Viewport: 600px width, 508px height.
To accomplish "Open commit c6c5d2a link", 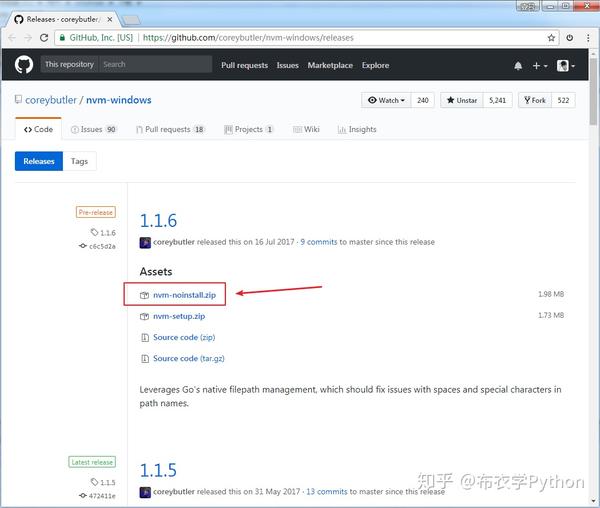I will 98,246.
